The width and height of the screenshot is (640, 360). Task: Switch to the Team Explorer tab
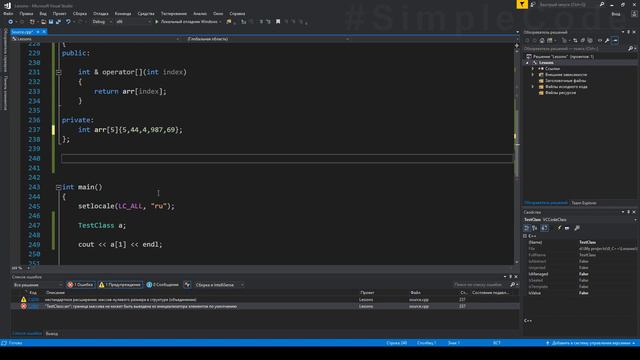(x=584, y=203)
